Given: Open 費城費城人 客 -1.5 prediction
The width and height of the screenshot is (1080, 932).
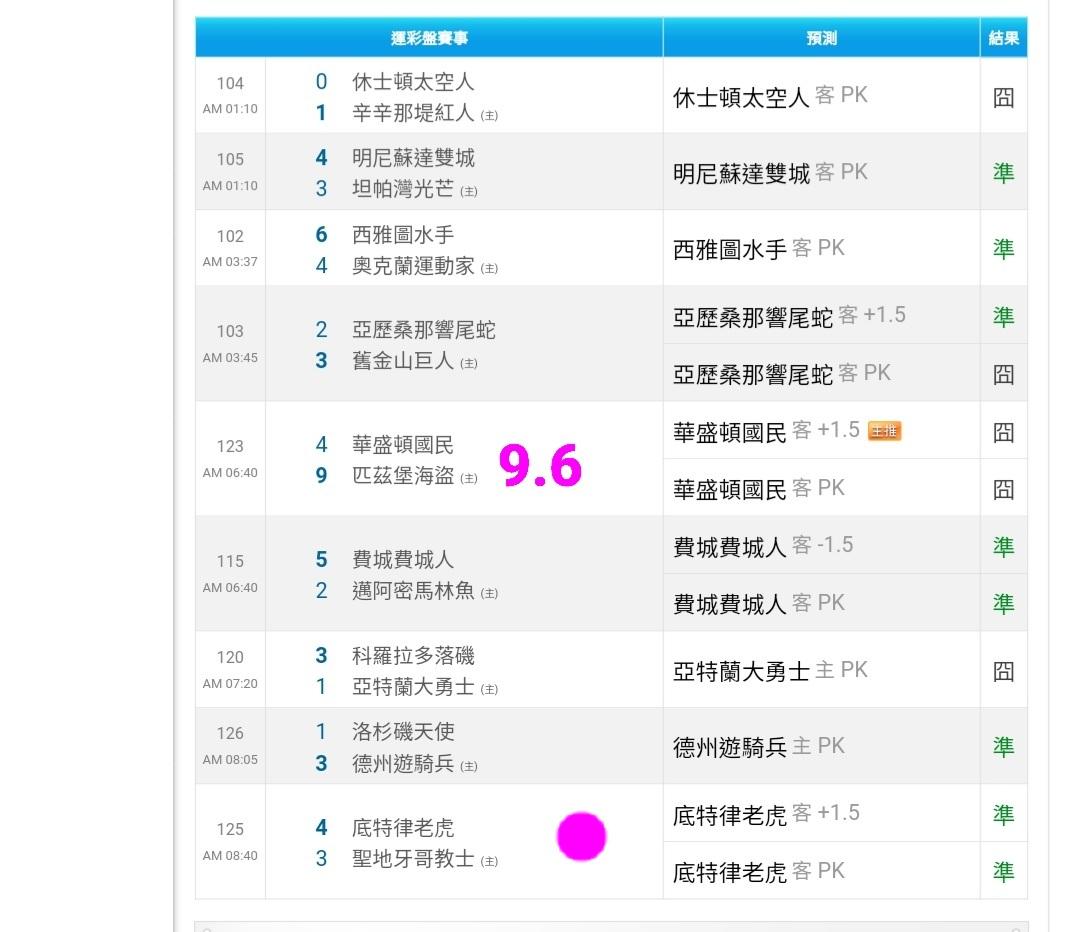Looking at the screenshot, I should click(763, 546).
